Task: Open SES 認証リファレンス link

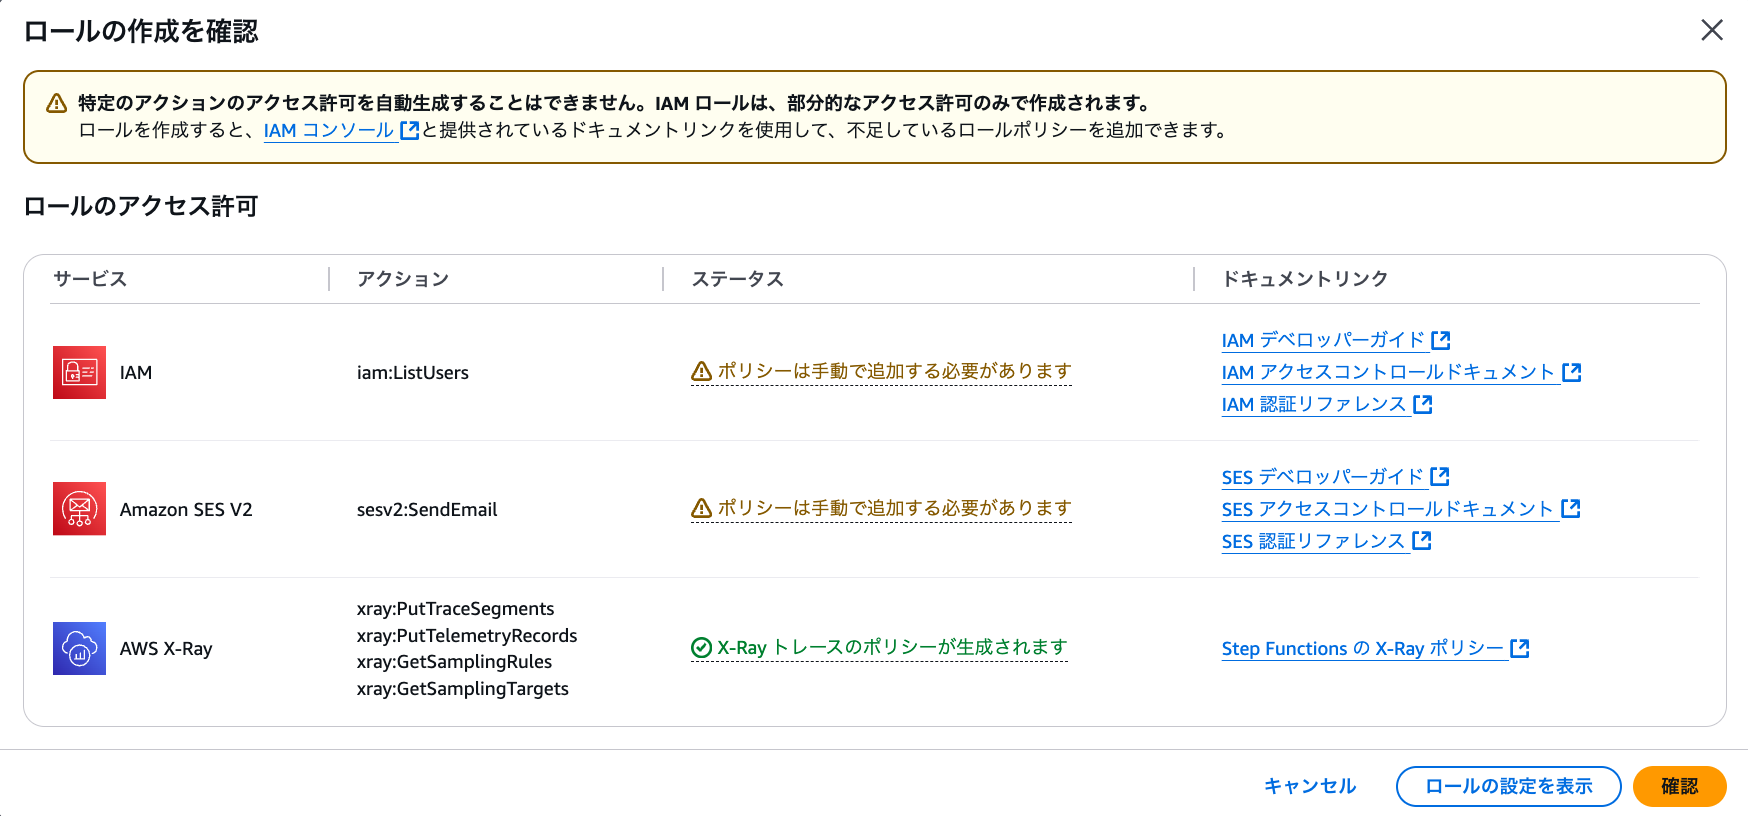Action: (x=1313, y=541)
